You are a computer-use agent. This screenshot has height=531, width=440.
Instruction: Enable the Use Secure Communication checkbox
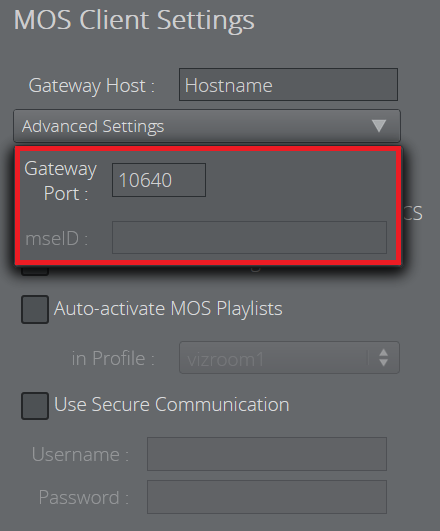(35, 406)
